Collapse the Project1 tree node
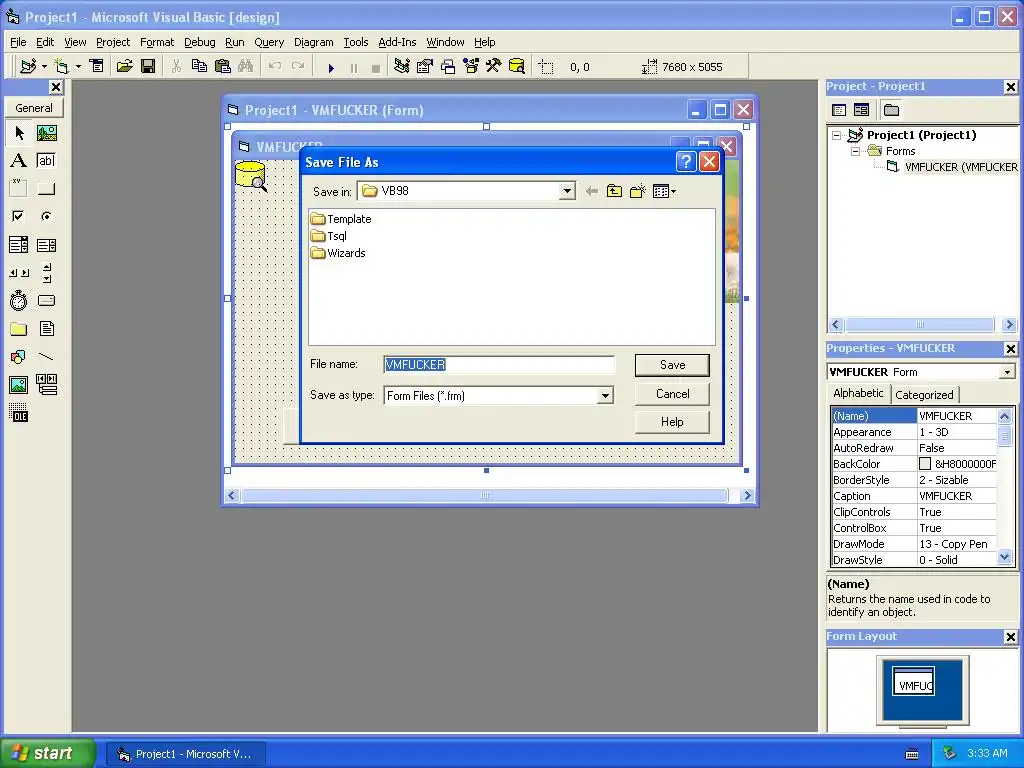Screen dimensions: 1024x768 [837, 135]
